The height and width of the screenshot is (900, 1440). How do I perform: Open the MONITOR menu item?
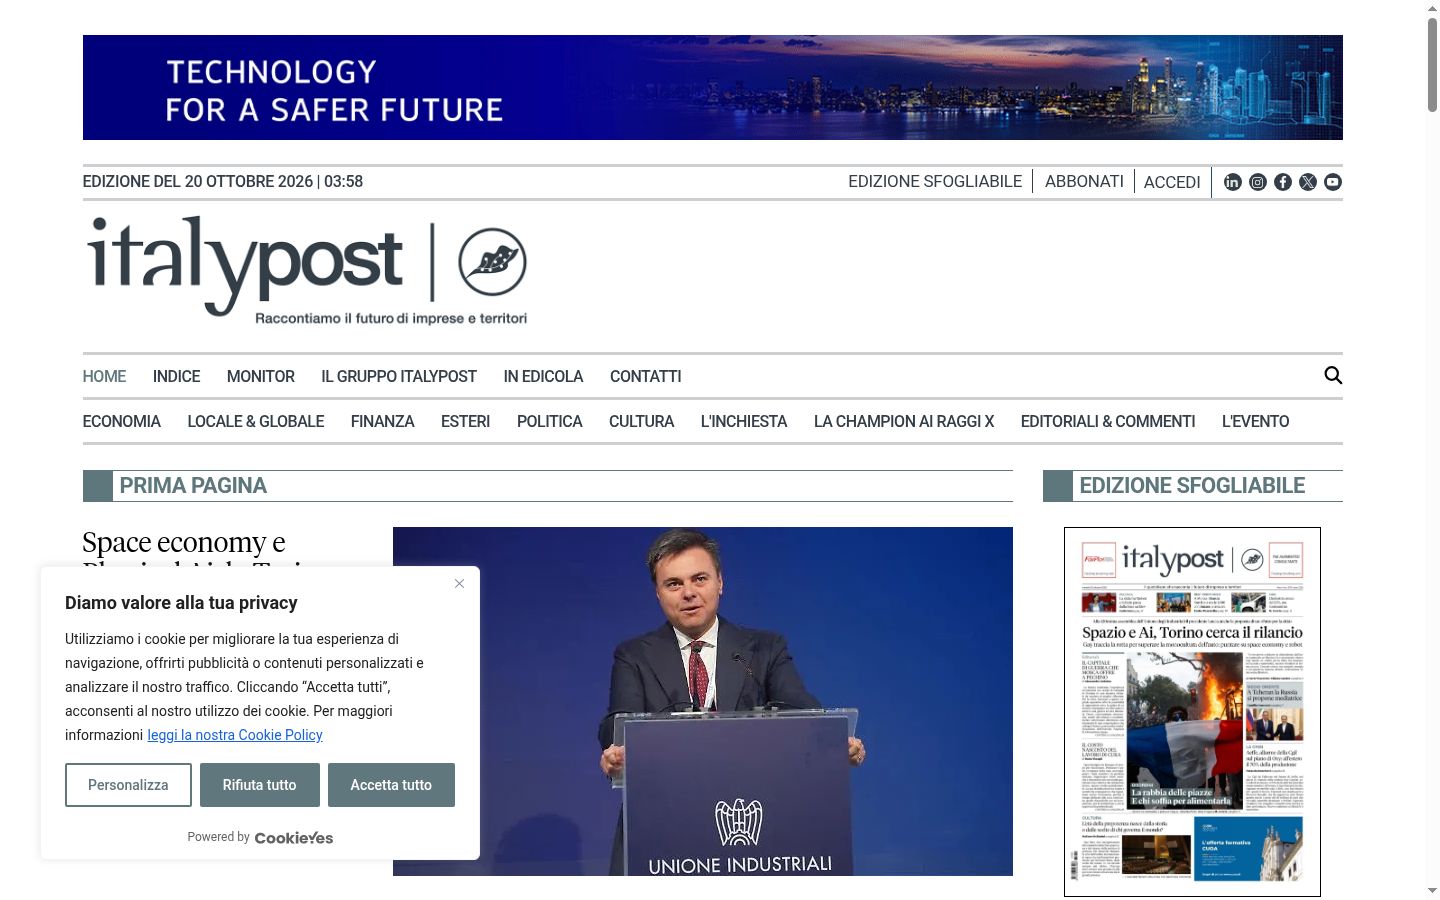click(260, 376)
